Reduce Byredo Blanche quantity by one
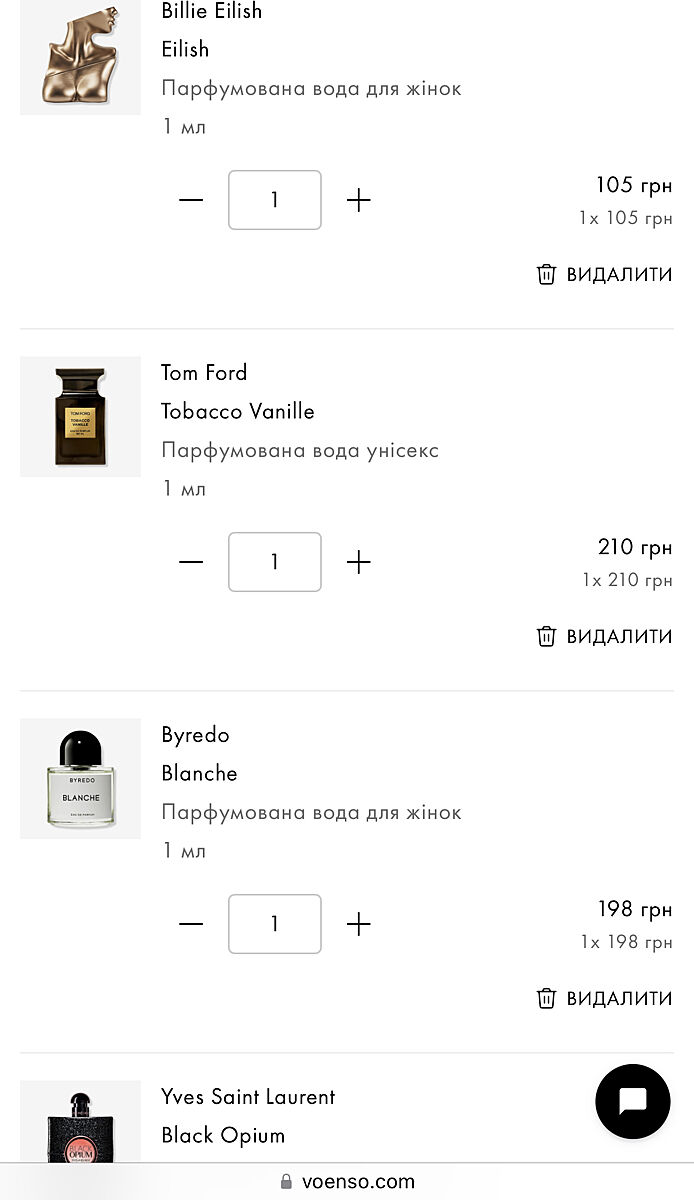This screenshot has width=694, height=1200. click(x=191, y=924)
